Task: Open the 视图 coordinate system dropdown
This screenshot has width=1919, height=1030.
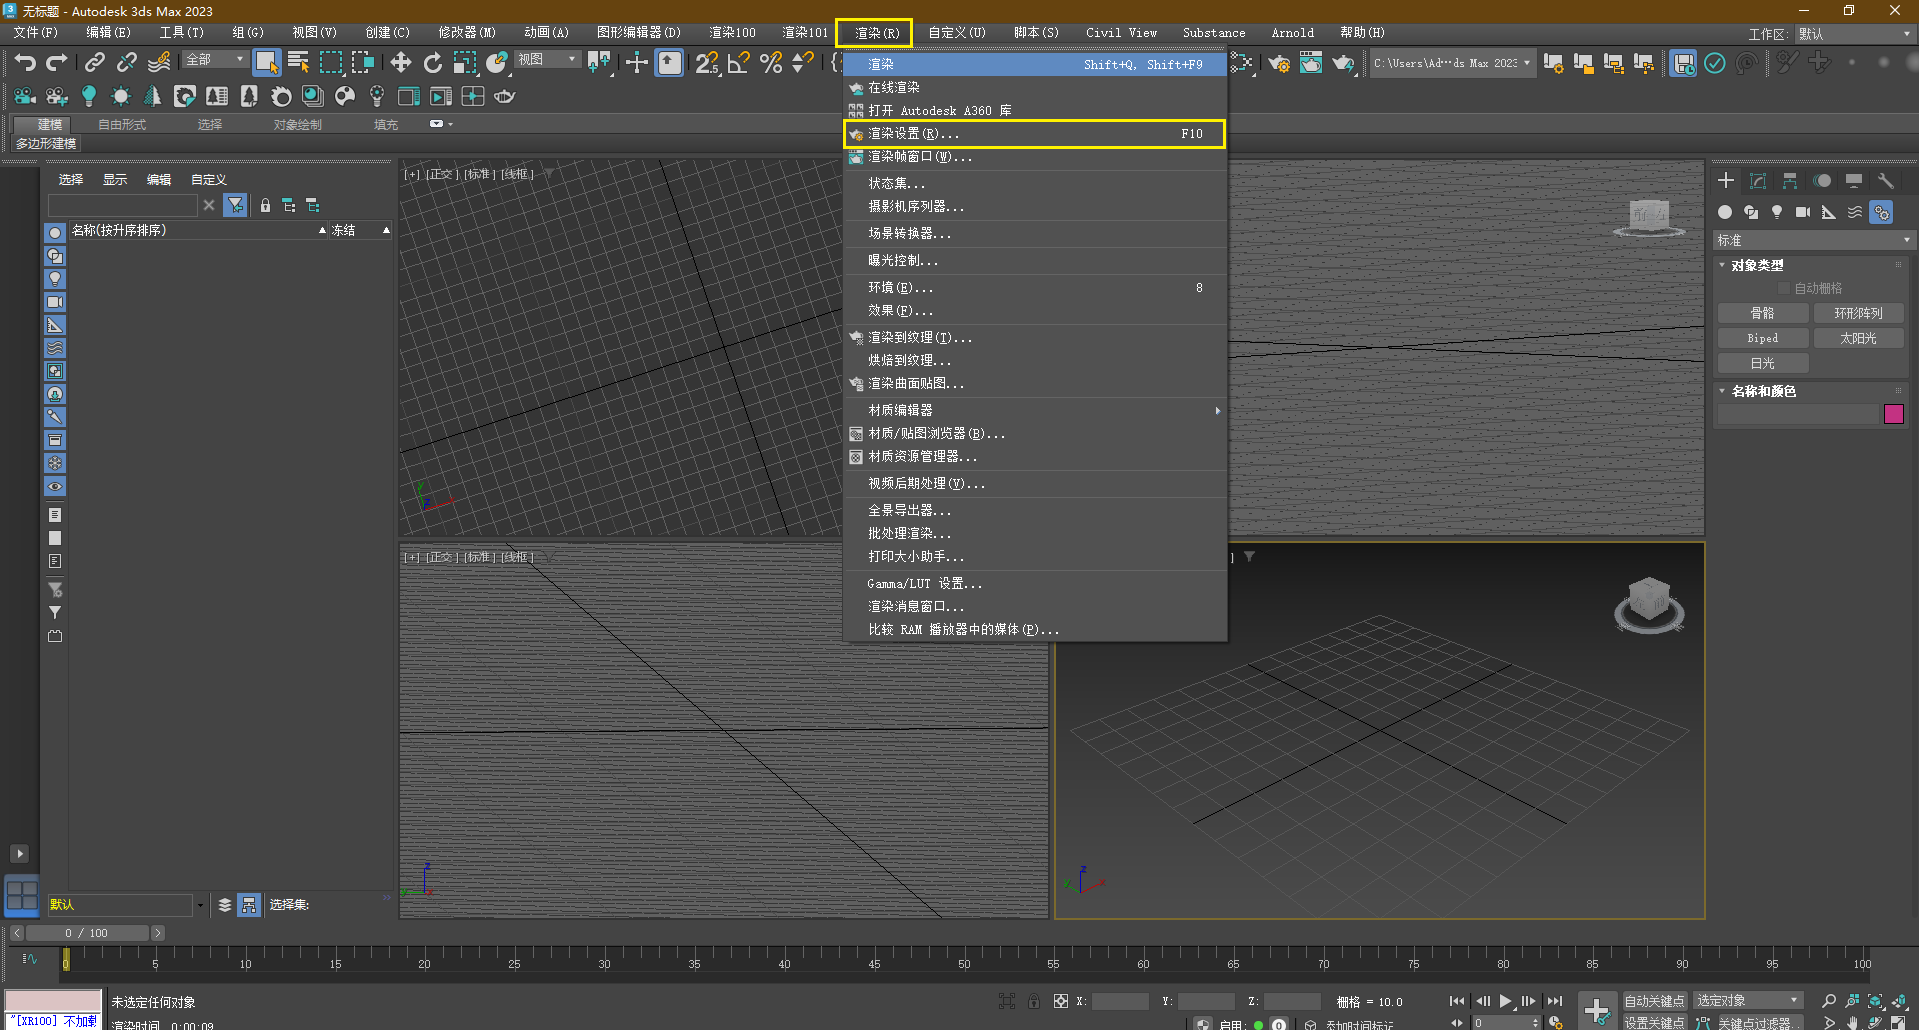Action: pos(547,60)
